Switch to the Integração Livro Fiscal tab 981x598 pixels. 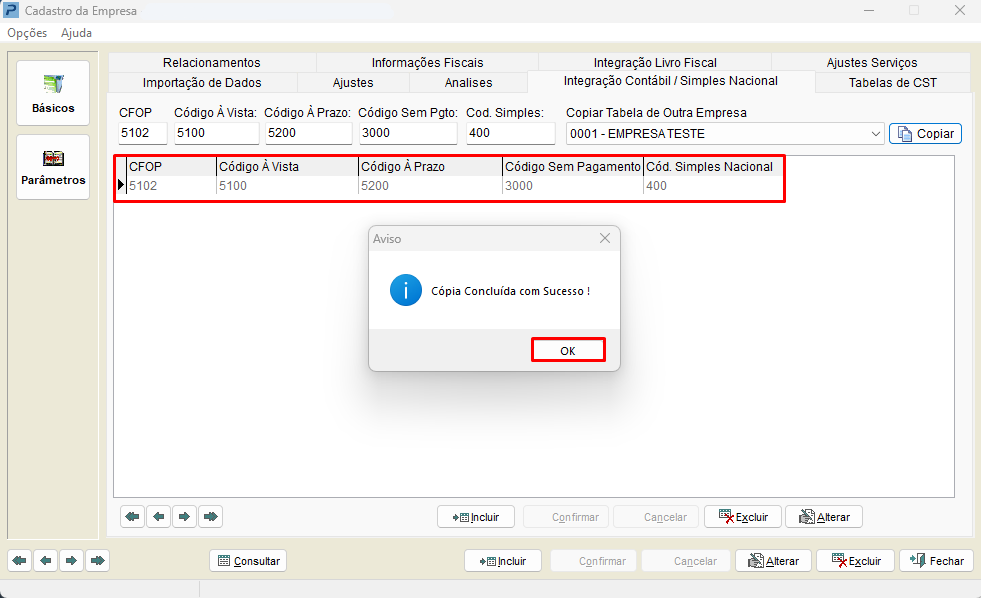[x=655, y=63]
